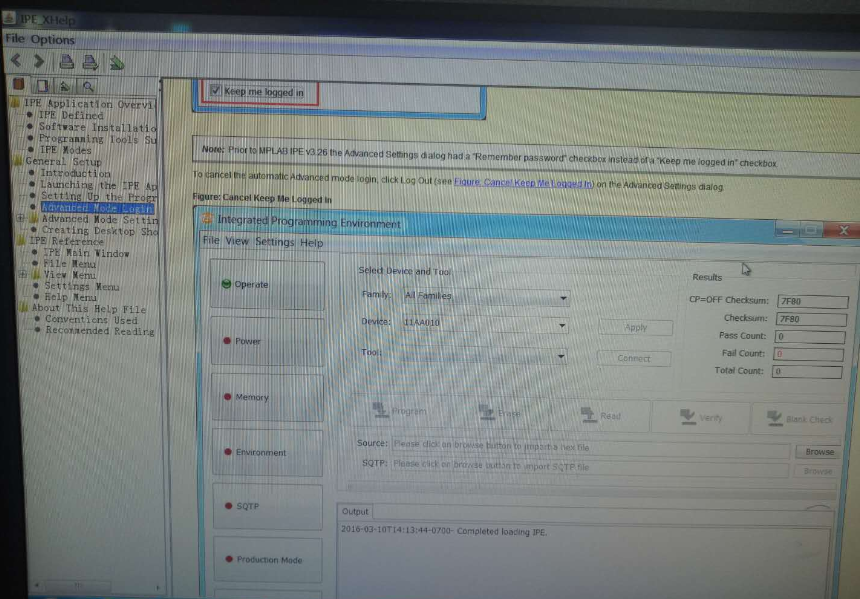Click the Program icon button in the figure
Image resolution: width=860 pixels, height=599 pixels.
399,411
